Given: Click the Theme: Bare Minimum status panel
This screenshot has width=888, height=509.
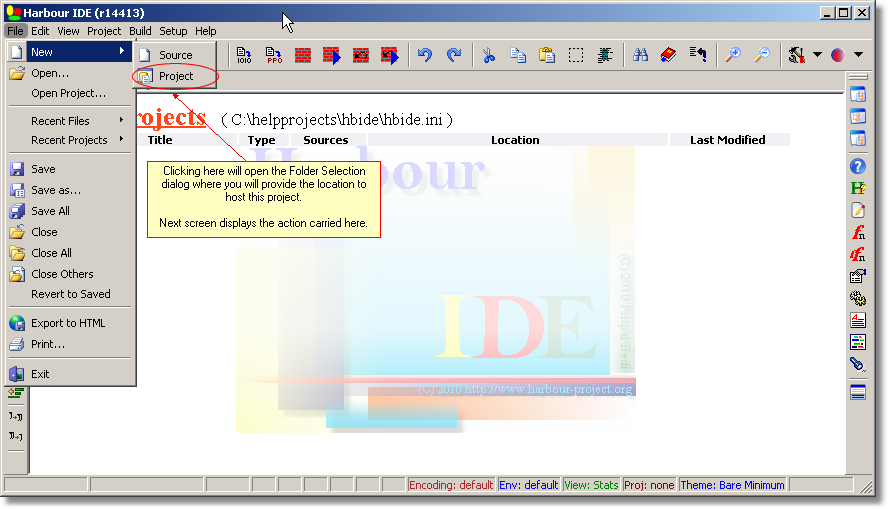Looking at the screenshot, I should pos(732,485).
